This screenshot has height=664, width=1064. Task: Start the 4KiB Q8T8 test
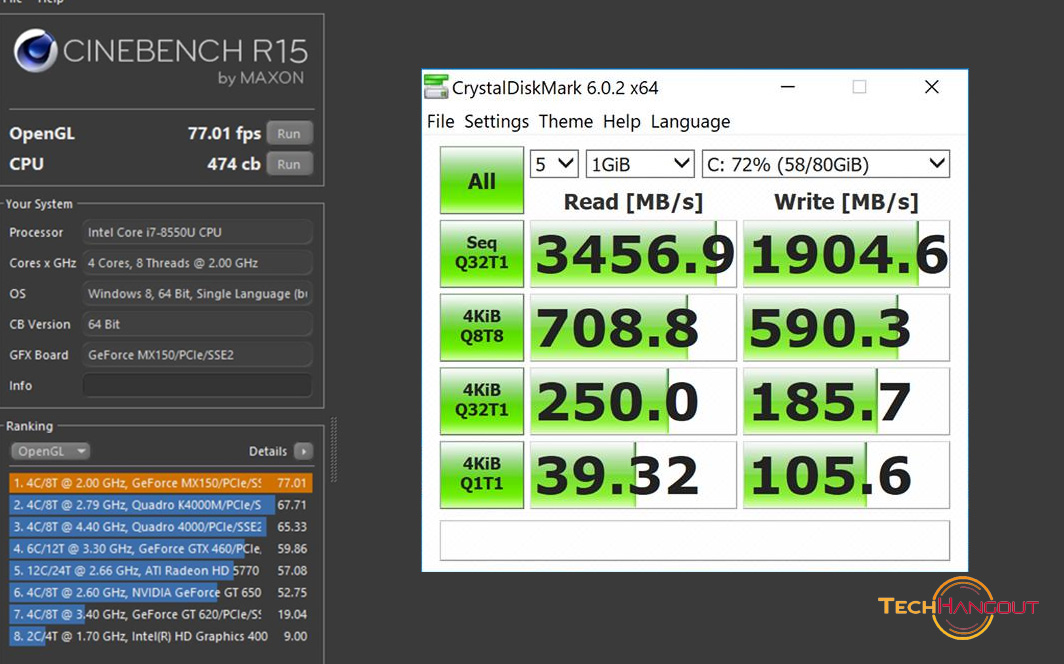pos(482,327)
